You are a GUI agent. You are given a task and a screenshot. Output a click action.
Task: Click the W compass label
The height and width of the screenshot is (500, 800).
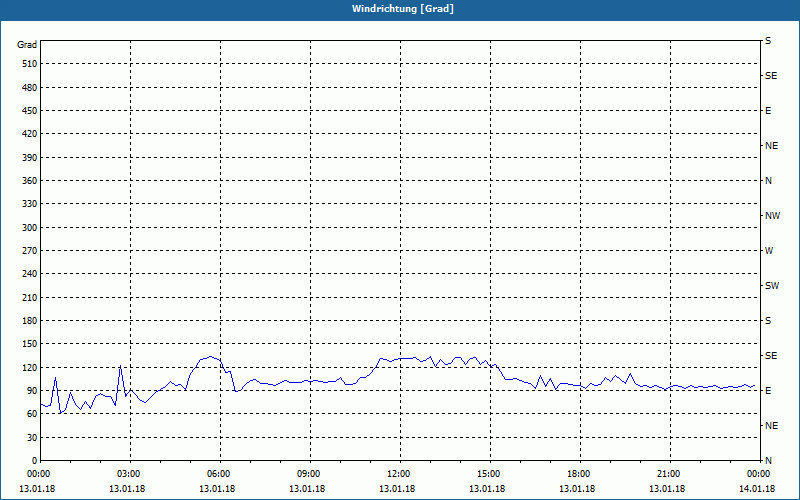click(769, 251)
